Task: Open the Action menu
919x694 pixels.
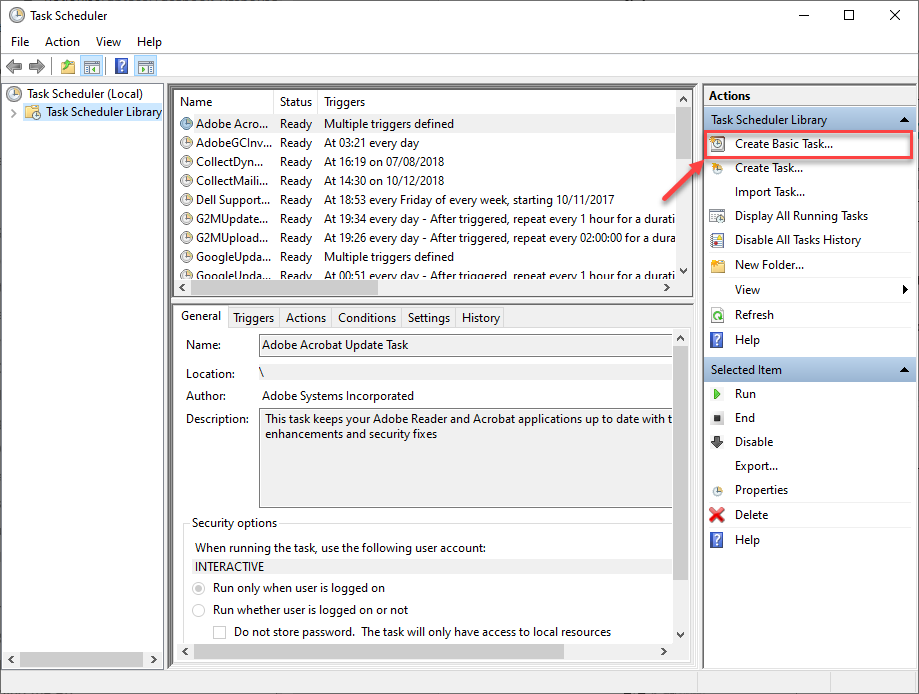Action: [x=62, y=42]
